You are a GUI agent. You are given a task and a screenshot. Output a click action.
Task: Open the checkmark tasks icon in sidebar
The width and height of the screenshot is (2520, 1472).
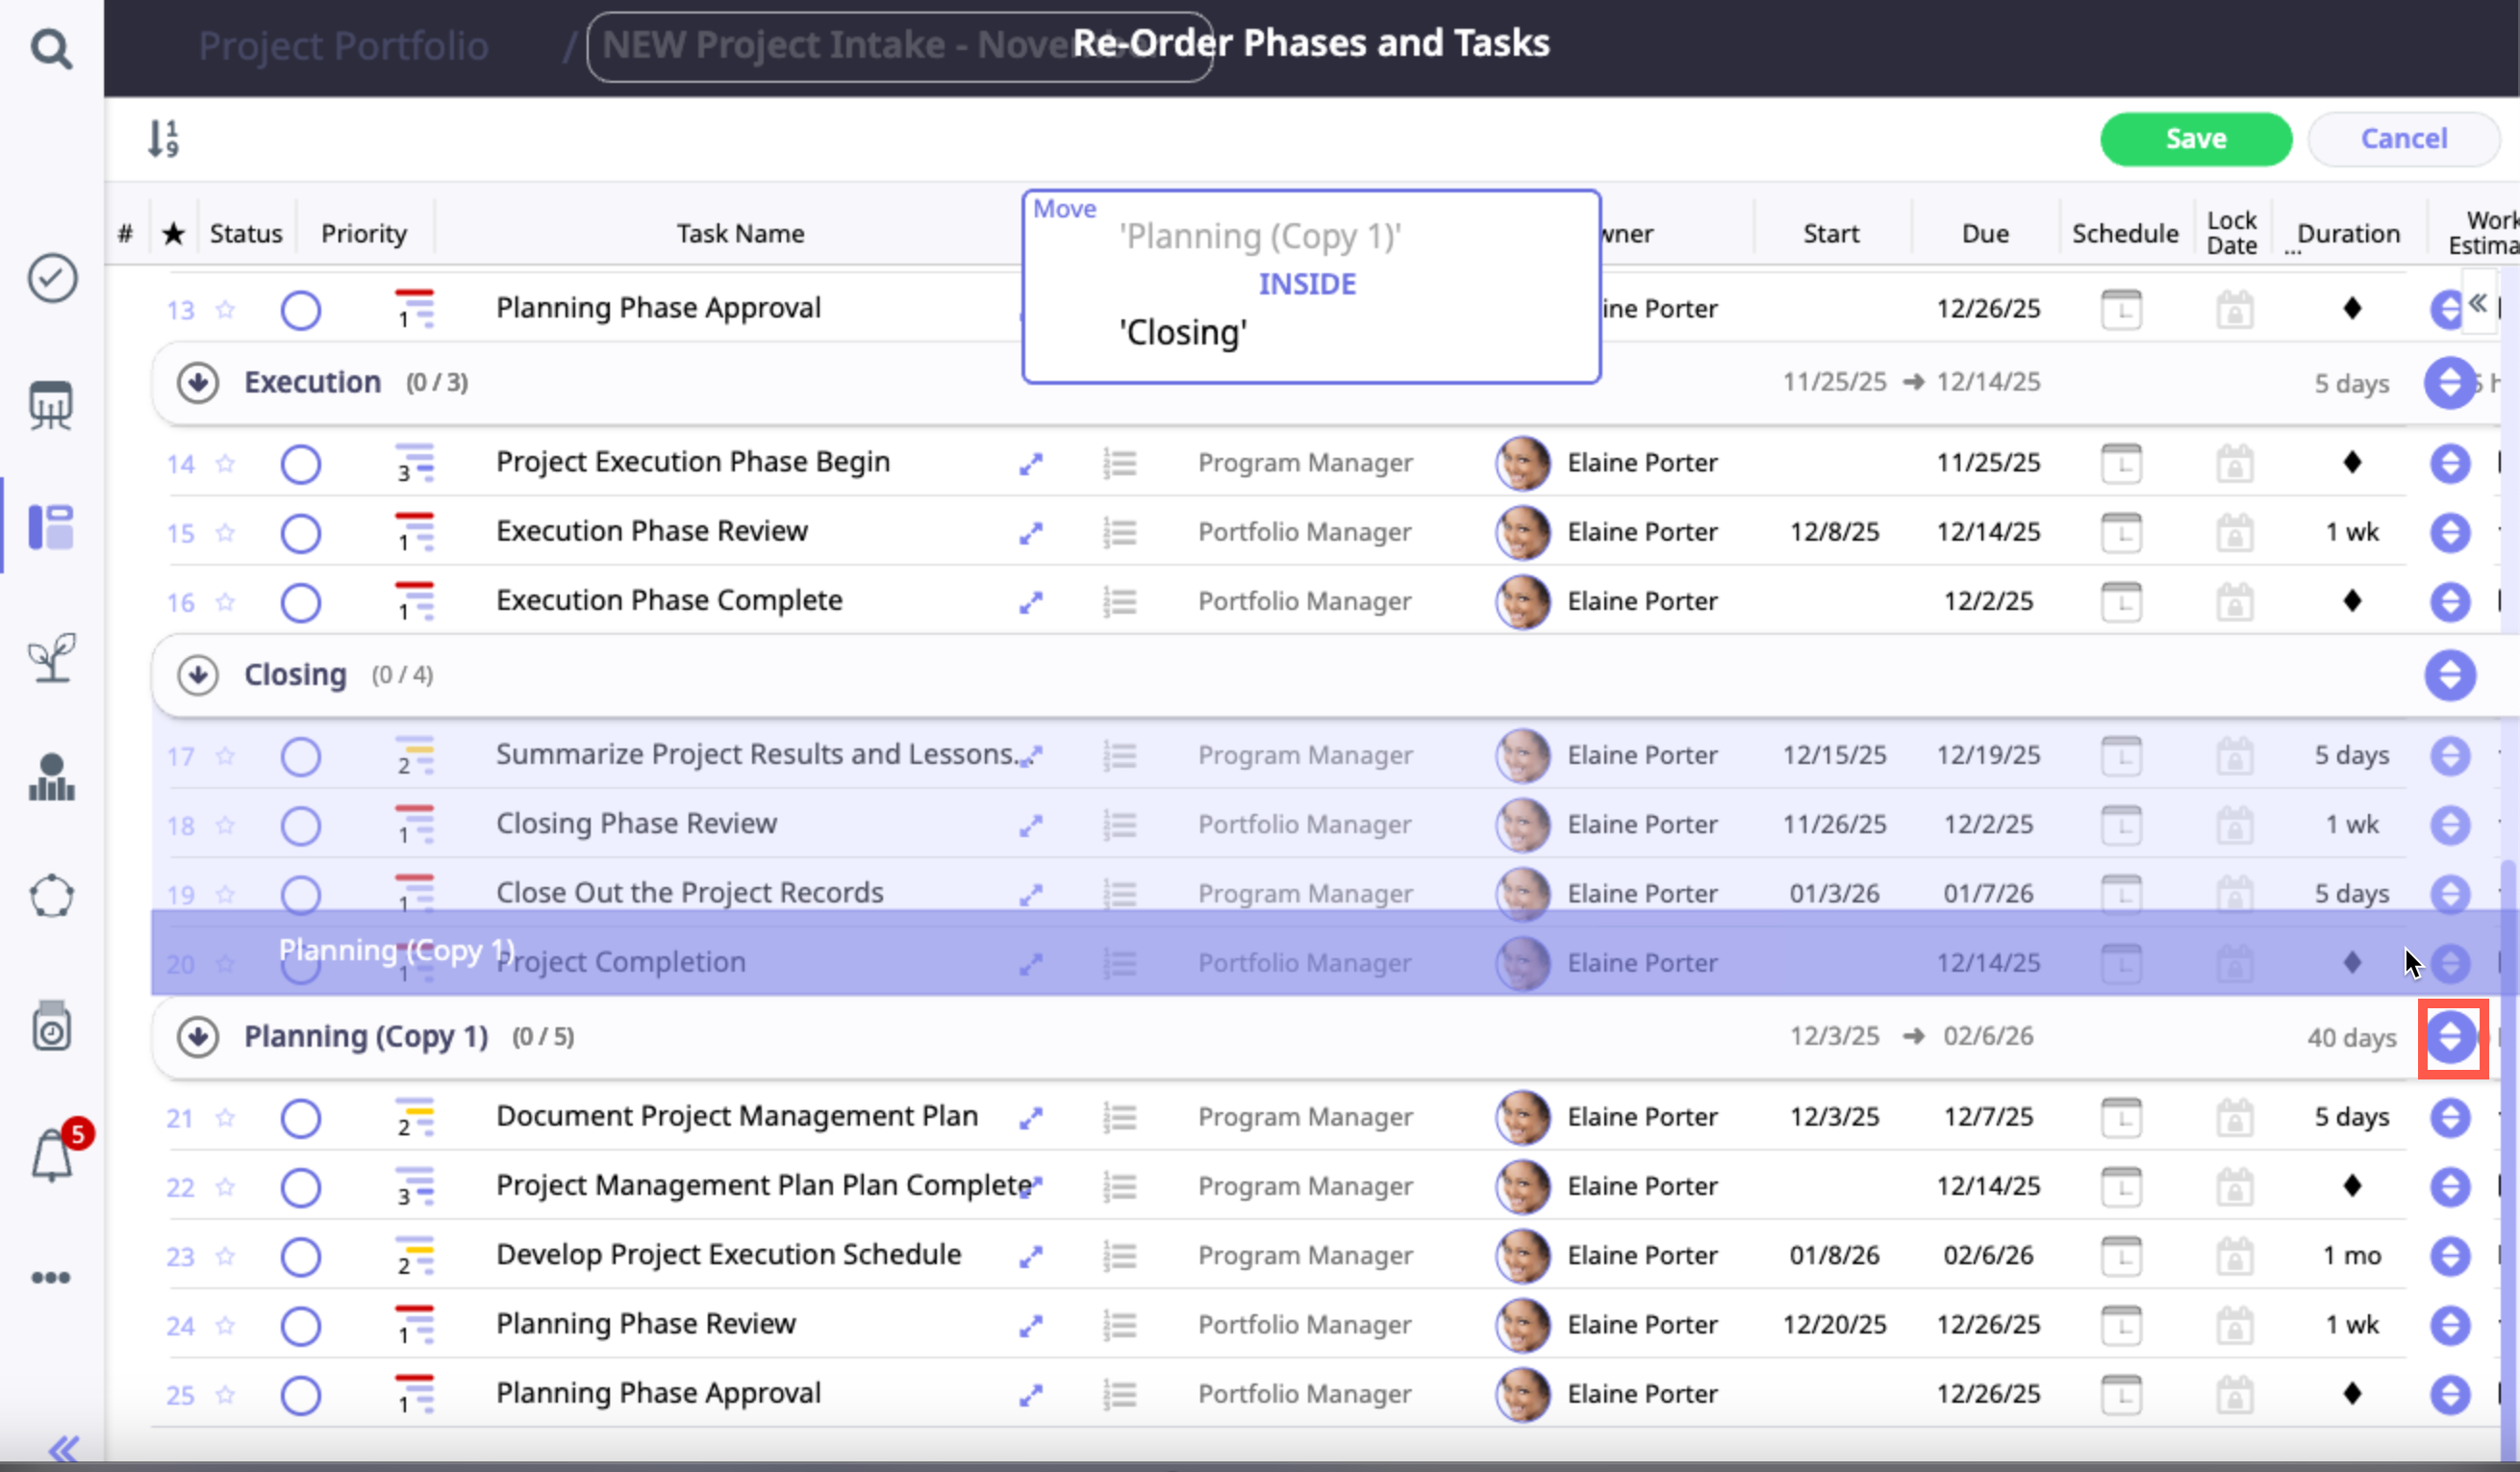[52, 278]
